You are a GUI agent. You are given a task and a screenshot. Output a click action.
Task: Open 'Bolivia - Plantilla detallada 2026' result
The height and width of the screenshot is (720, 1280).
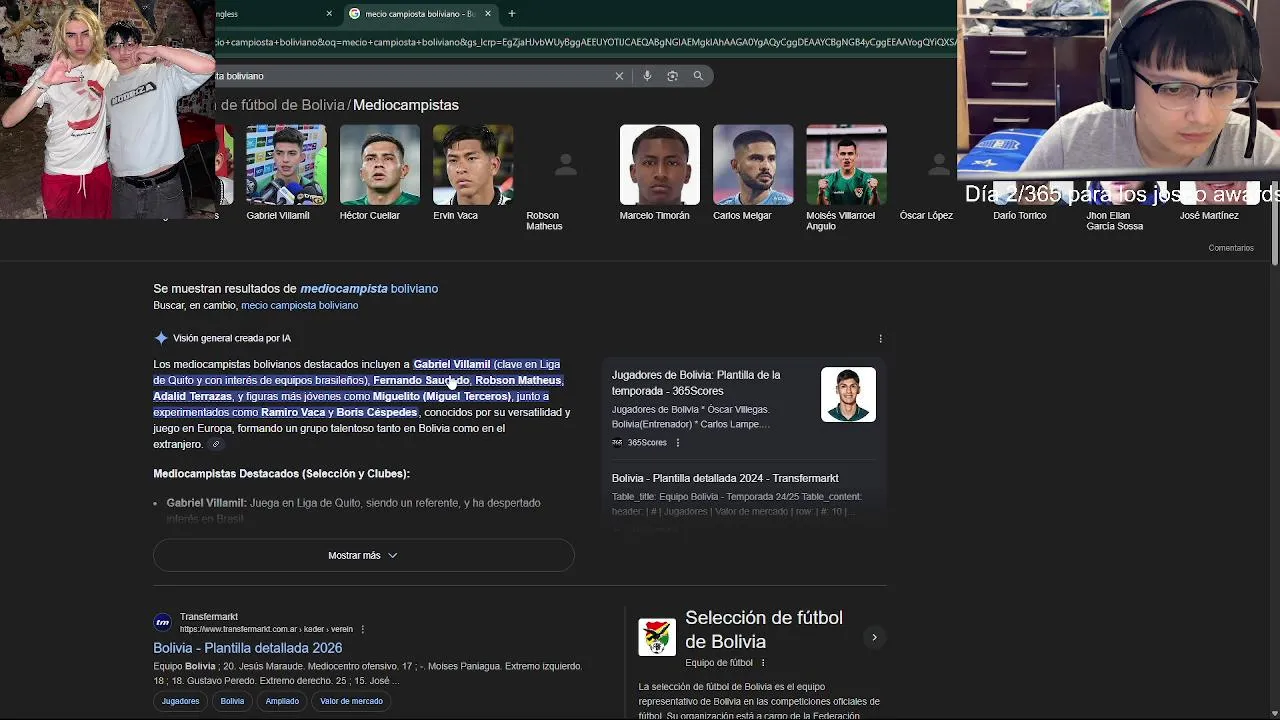point(248,648)
